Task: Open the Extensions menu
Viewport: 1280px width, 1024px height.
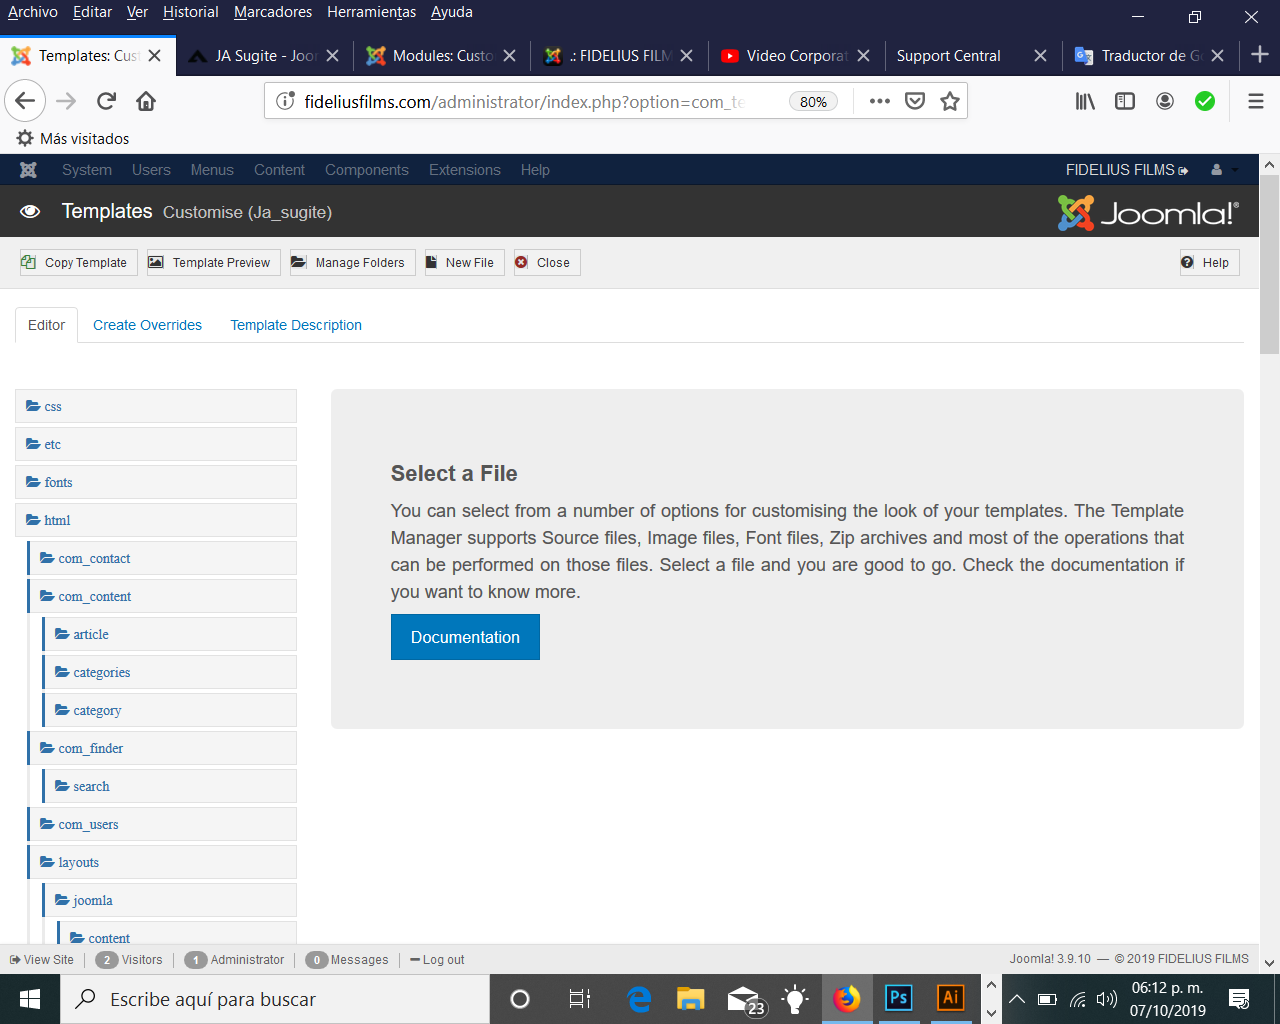Action: [x=464, y=170]
